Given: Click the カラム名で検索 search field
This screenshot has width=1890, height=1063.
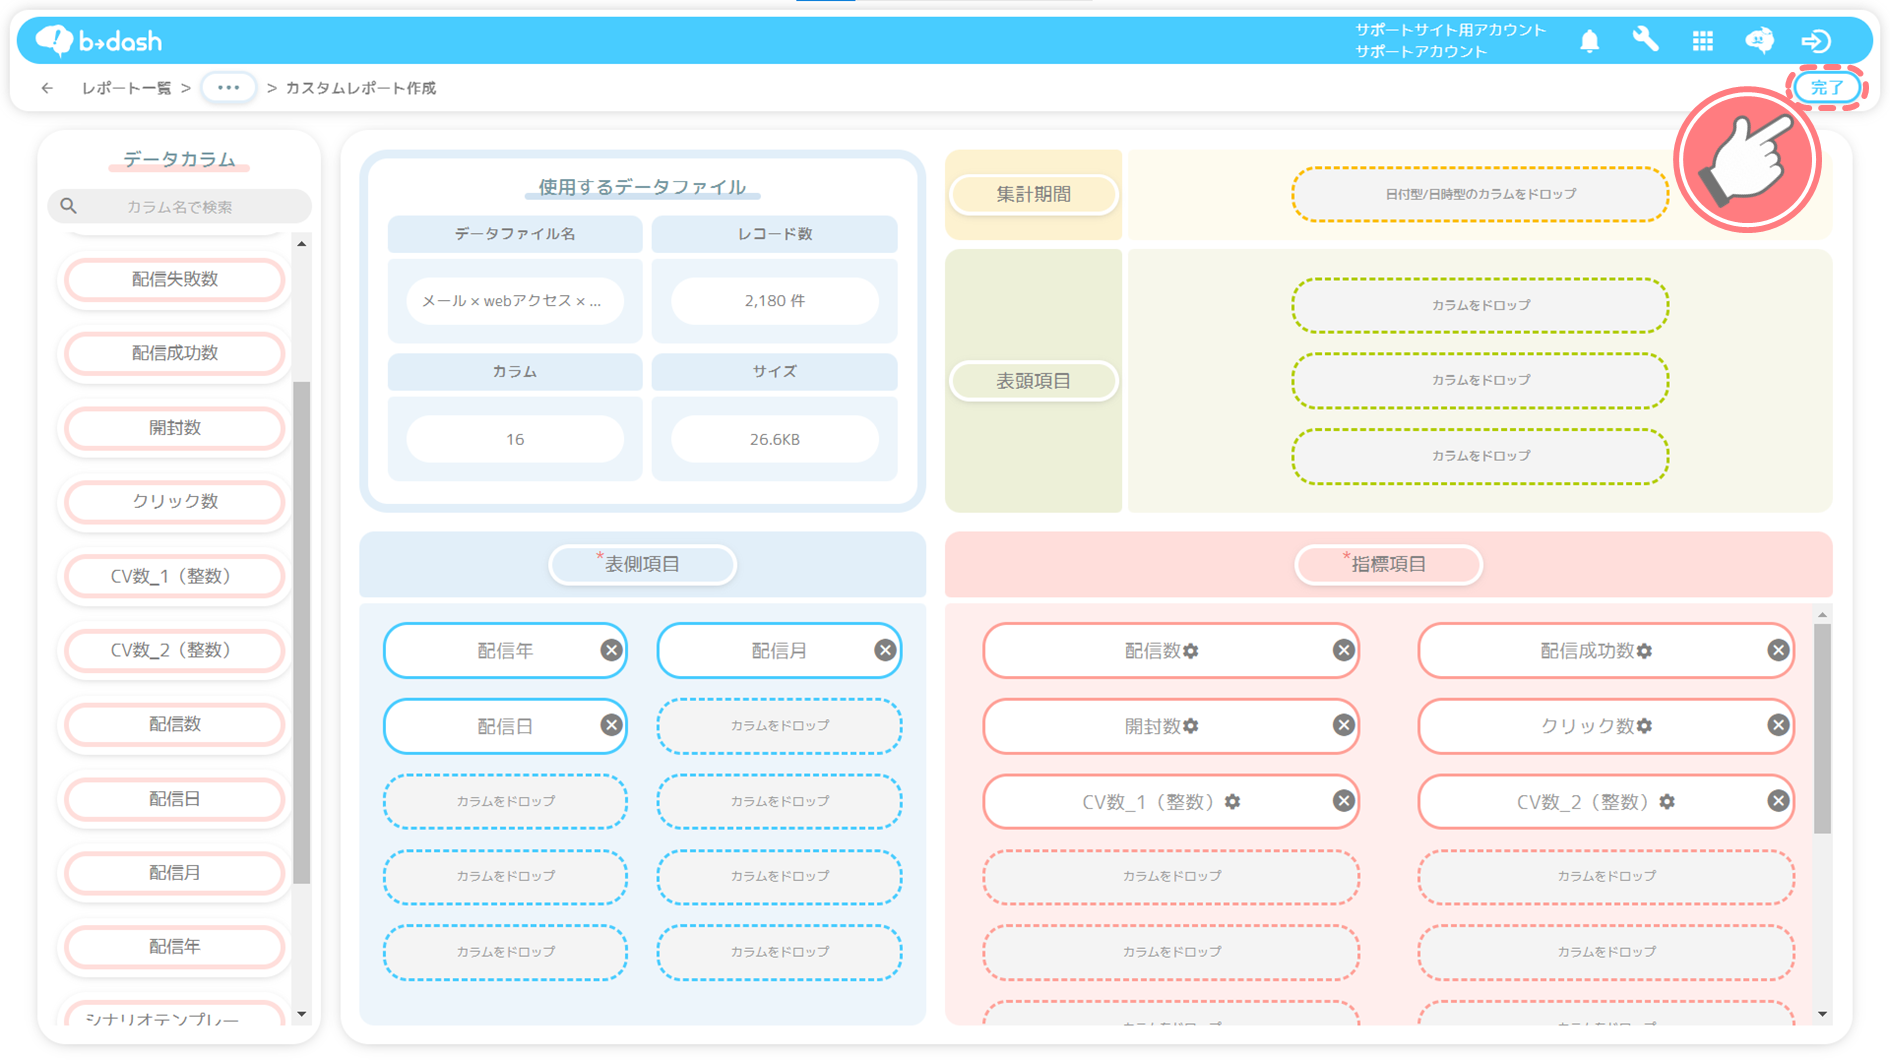Looking at the screenshot, I should (179, 206).
